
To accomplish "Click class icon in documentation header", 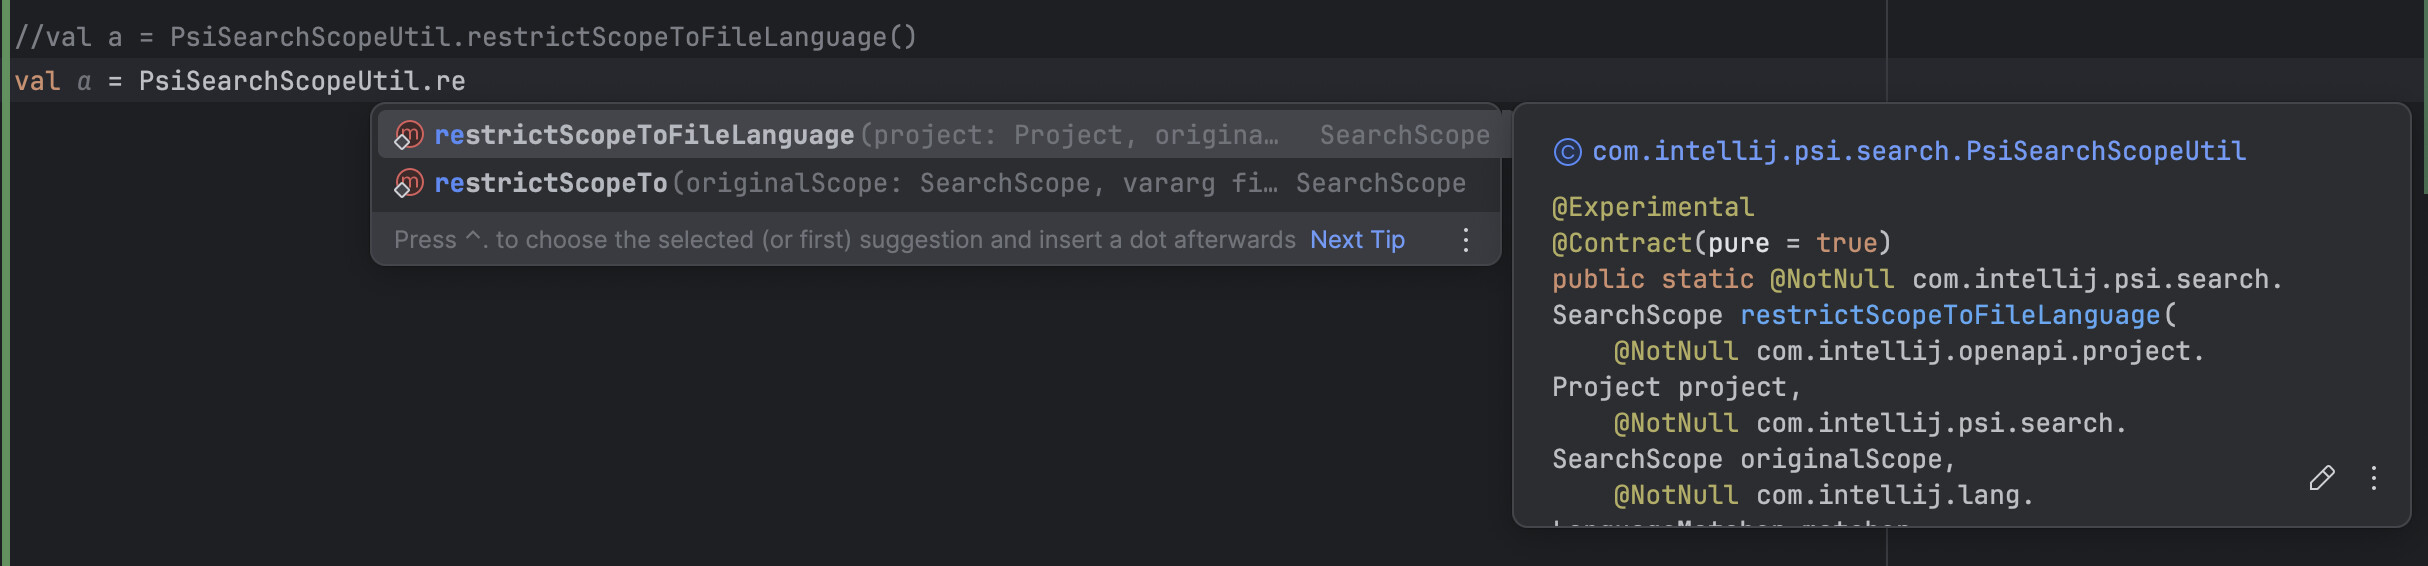I will [1567, 152].
